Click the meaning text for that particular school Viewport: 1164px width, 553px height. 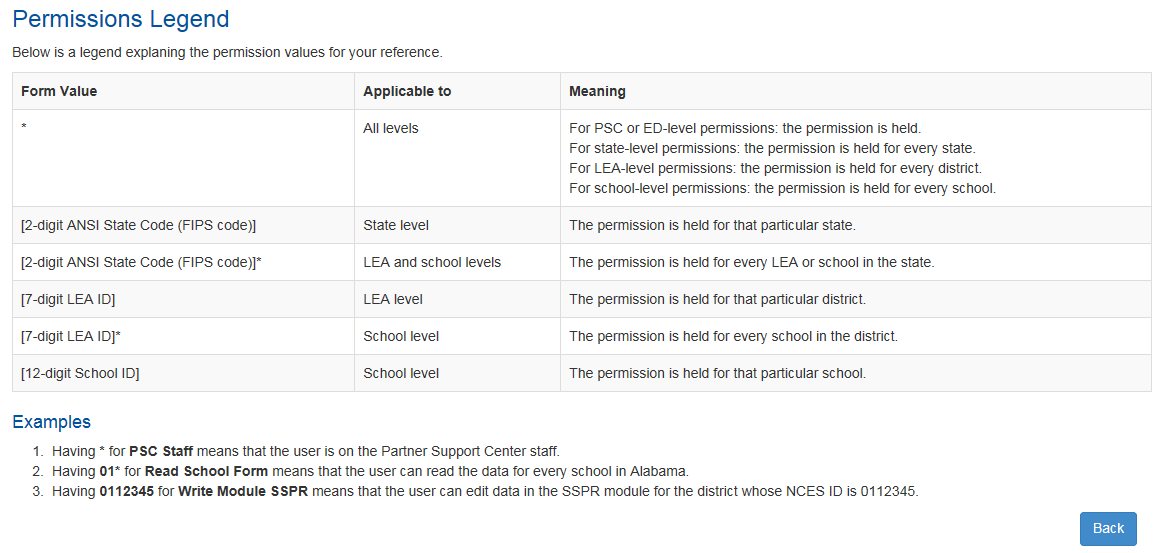(x=717, y=373)
